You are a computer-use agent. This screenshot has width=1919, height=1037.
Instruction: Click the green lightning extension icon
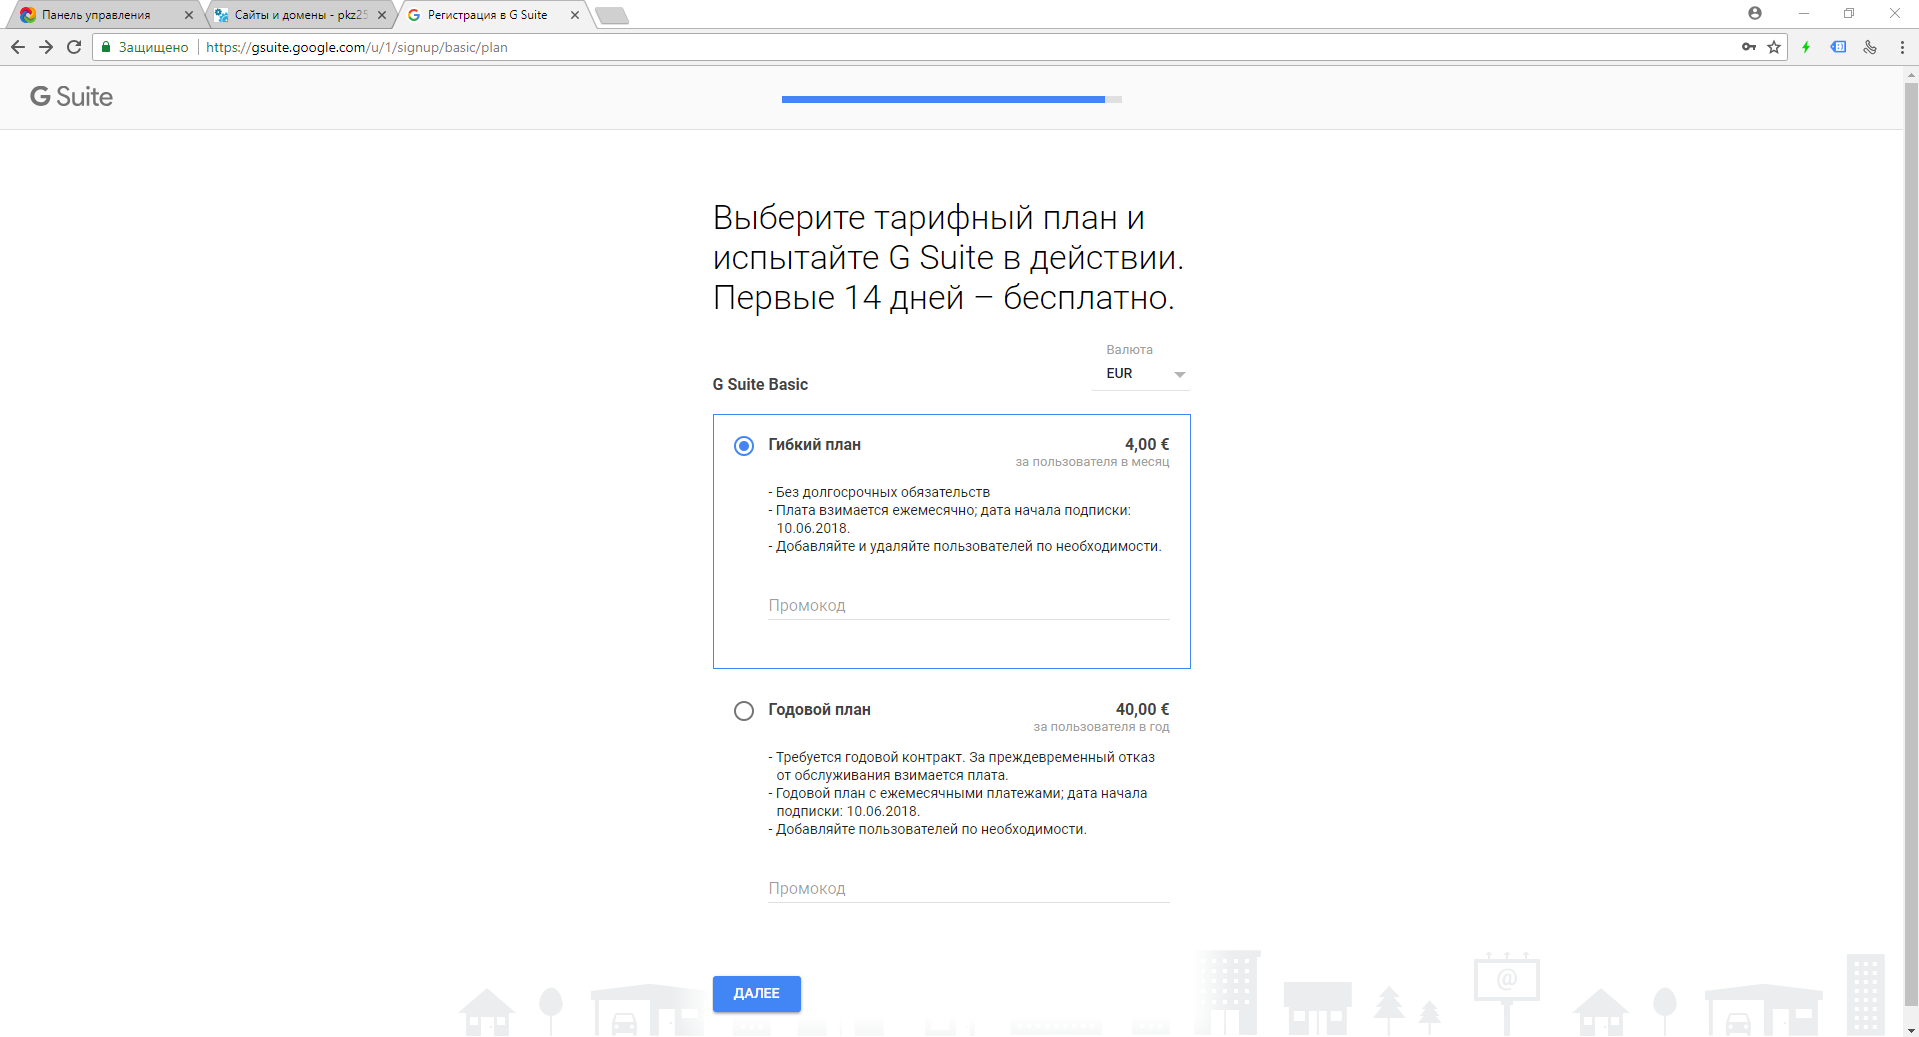tap(1806, 47)
